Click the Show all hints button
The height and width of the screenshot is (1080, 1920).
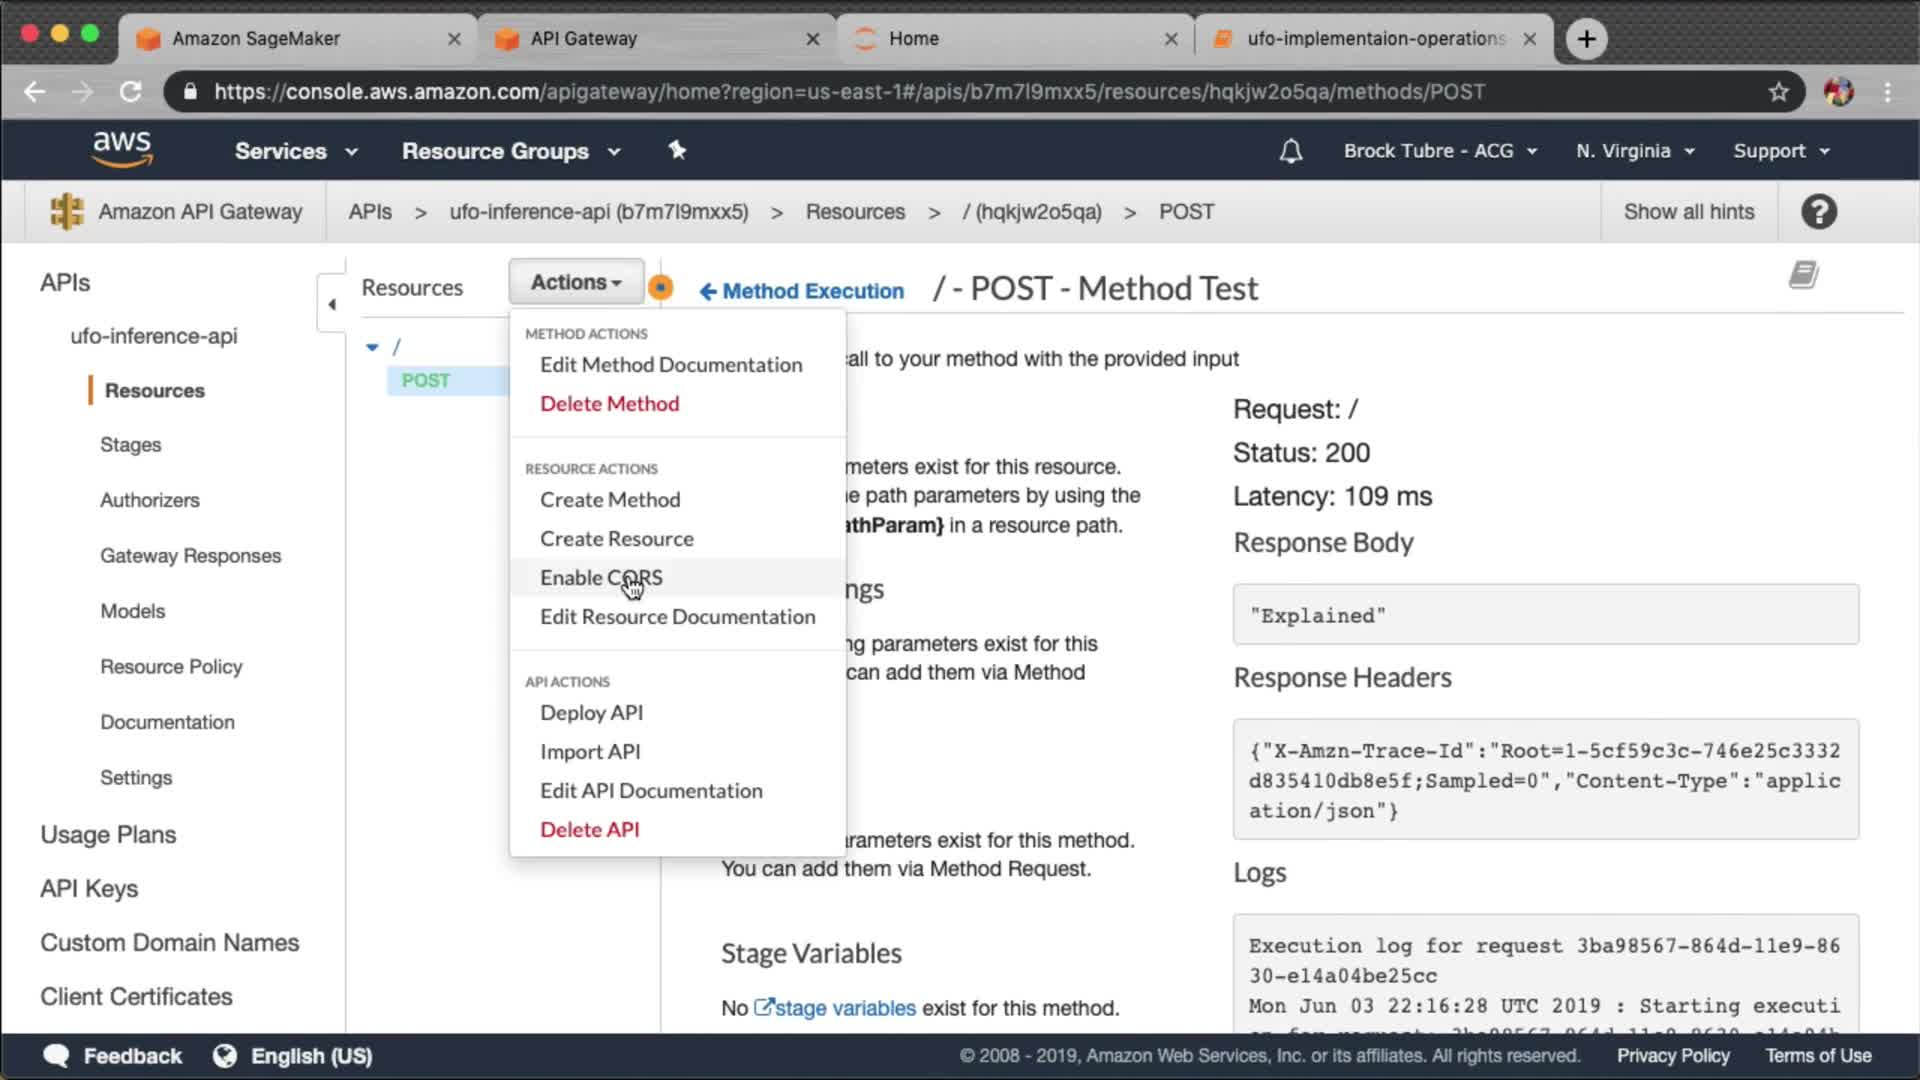click(x=1688, y=212)
